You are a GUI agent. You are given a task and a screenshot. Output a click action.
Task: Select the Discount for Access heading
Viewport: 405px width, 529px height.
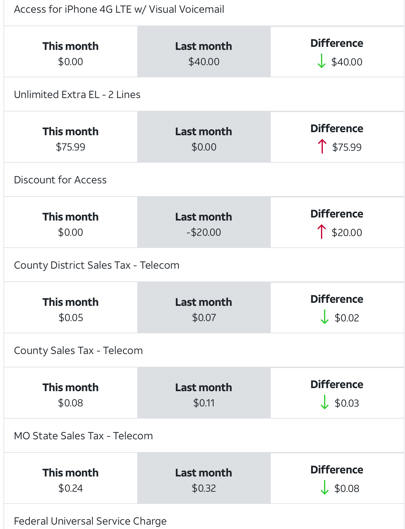pyautogui.click(x=60, y=180)
